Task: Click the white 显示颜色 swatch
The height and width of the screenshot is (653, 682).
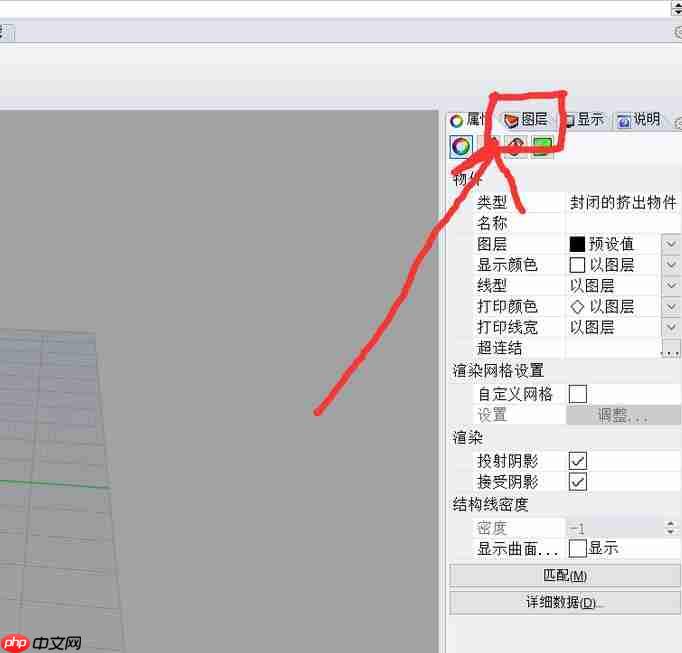Action: [577, 265]
